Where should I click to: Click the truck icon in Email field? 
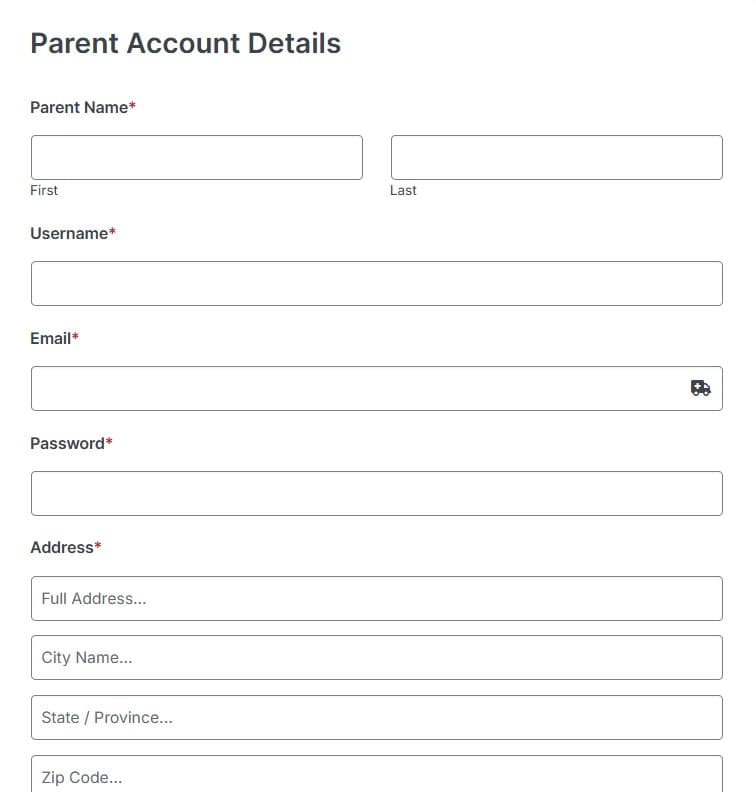[700, 388]
